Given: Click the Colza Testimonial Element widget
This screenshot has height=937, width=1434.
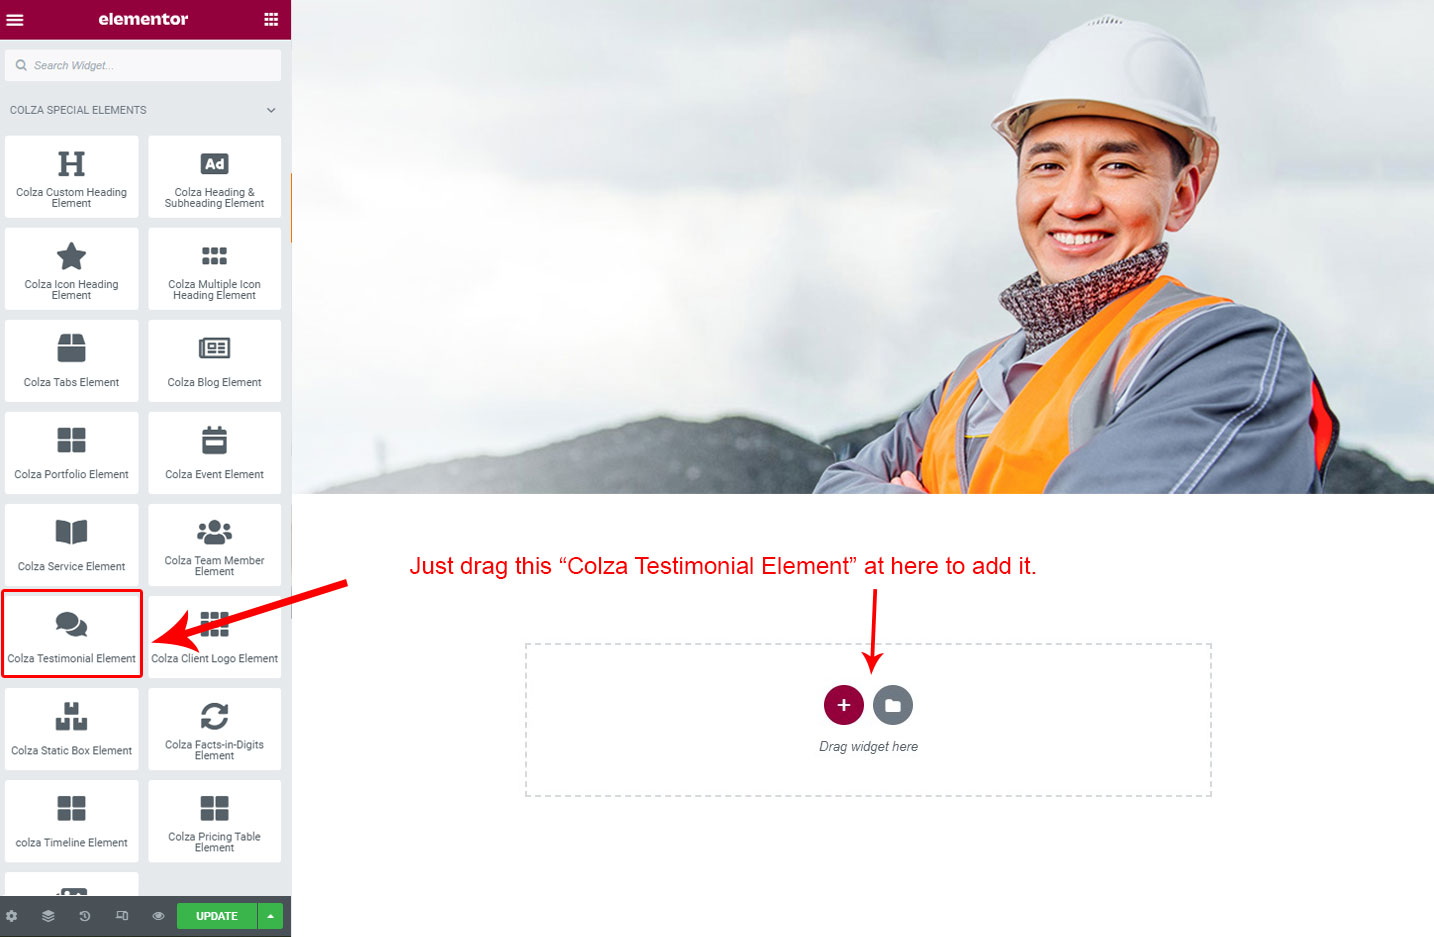Looking at the screenshot, I should pos(72,635).
